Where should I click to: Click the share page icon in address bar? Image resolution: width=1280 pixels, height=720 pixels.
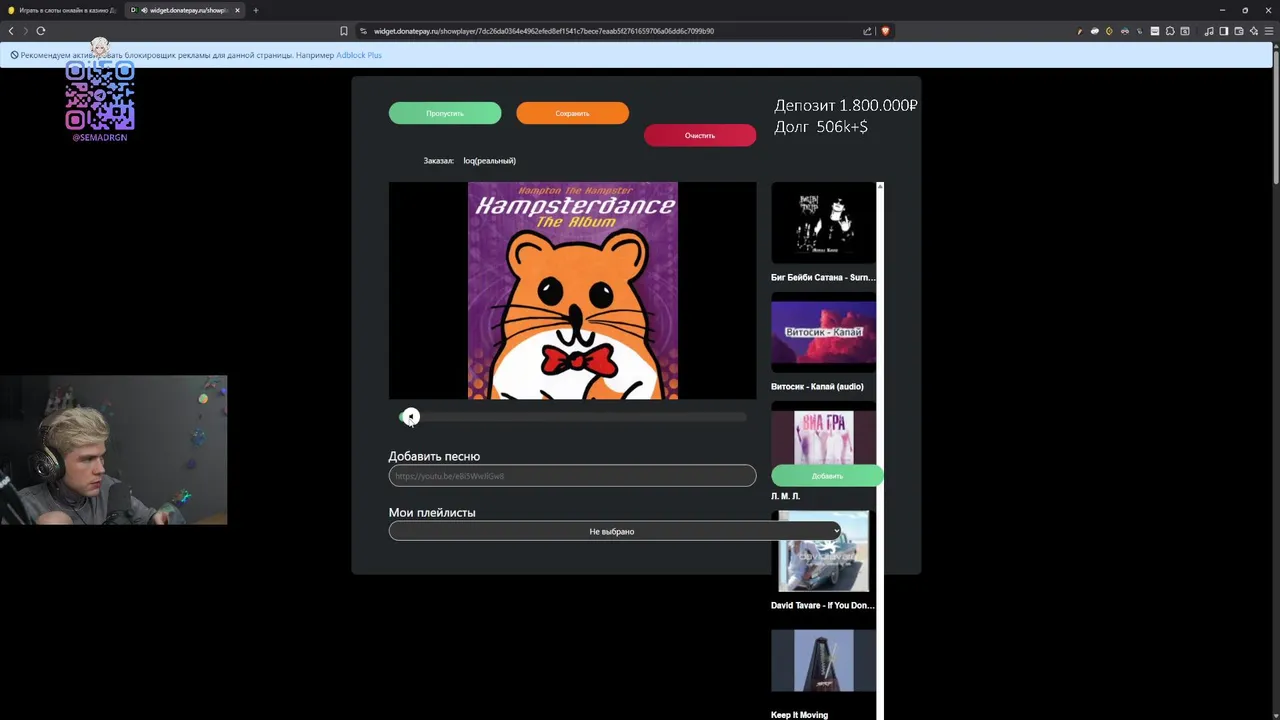867,31
